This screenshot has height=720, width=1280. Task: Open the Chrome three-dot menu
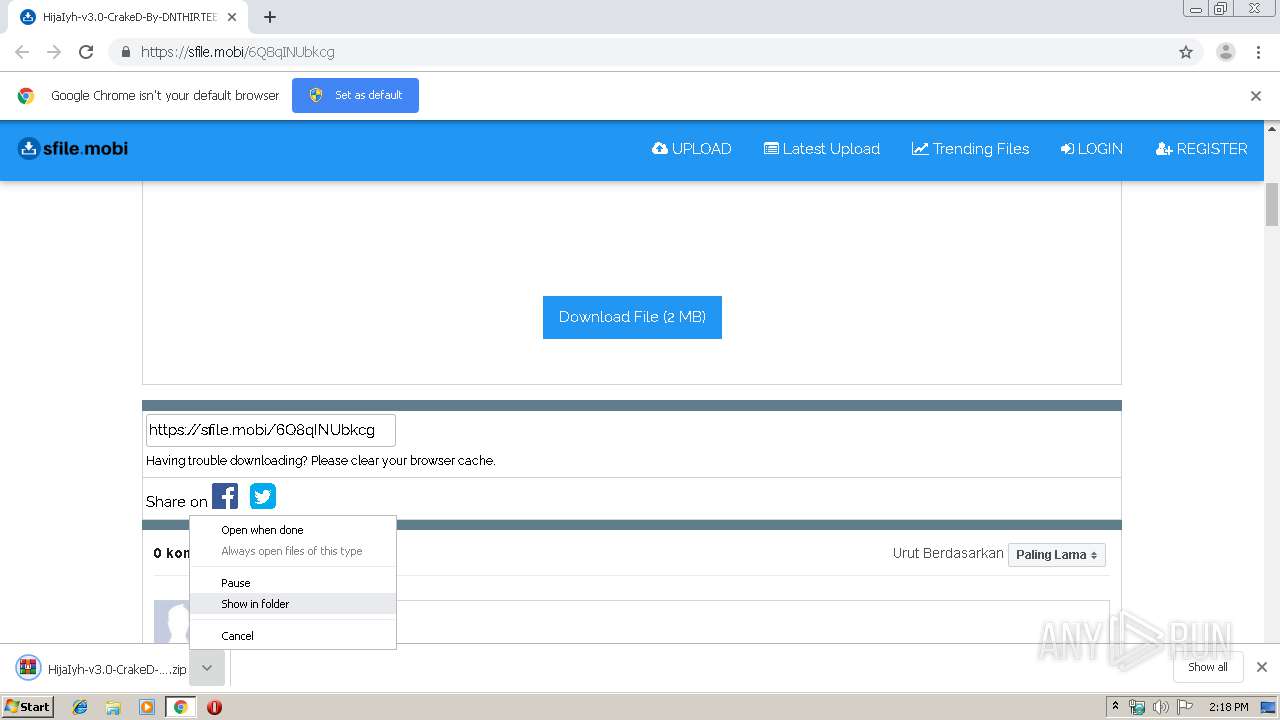pos(1258,52)
